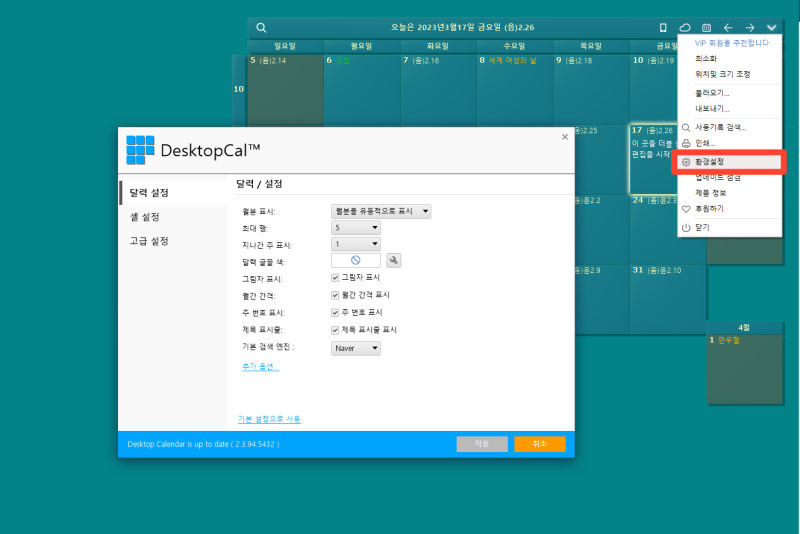Open the 지나간 주 표시 dropdown showing 1
Viewport: 800px width, 534px height.
click(356, 244)
